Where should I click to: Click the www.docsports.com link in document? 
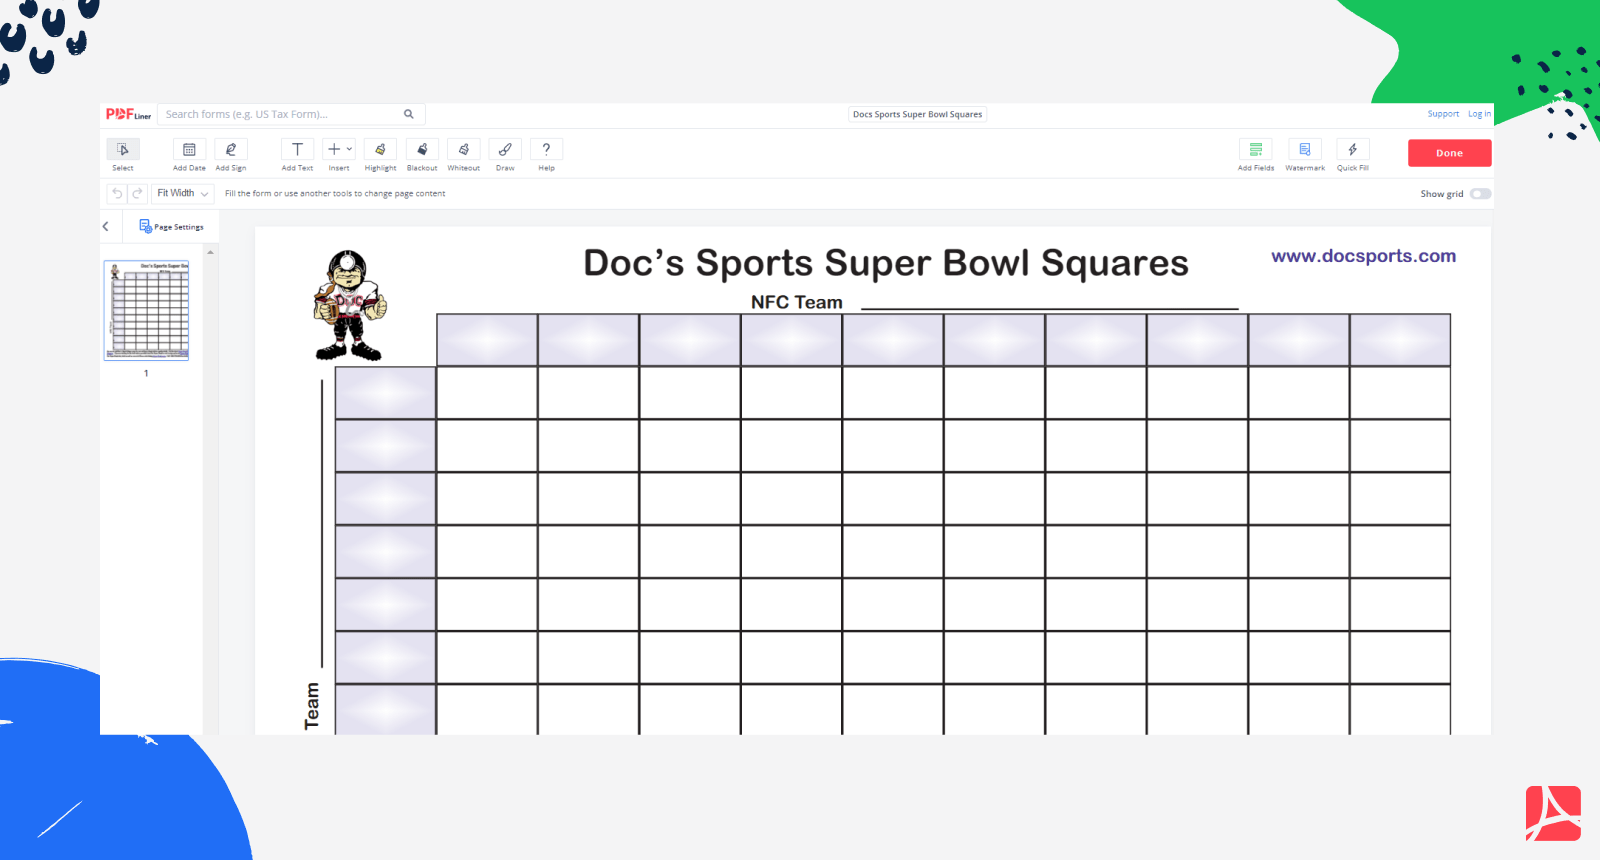point(1363,256)
